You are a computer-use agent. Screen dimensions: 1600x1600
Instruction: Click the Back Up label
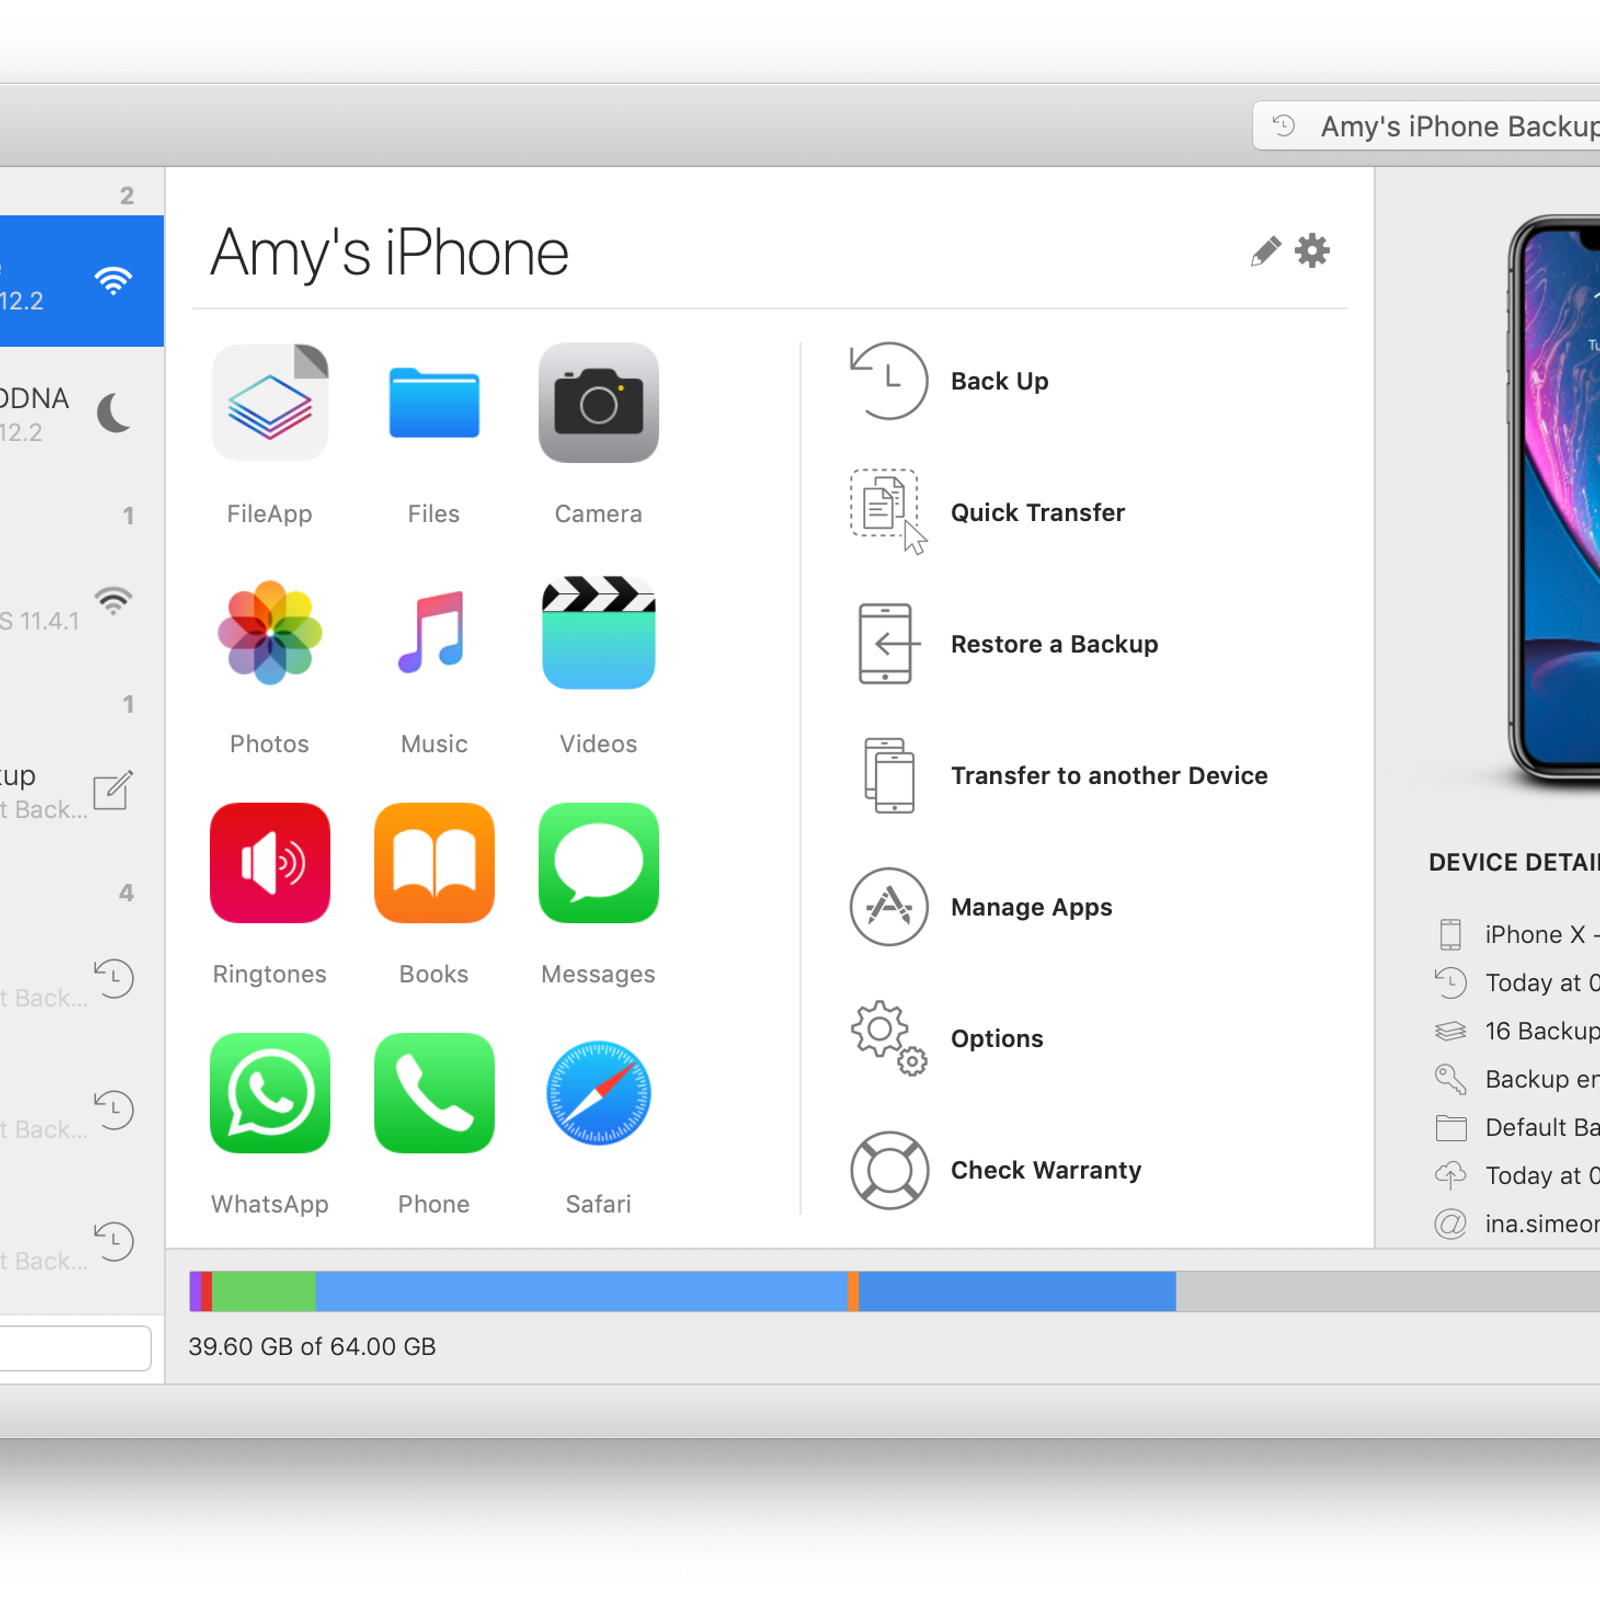coord(999,381)
